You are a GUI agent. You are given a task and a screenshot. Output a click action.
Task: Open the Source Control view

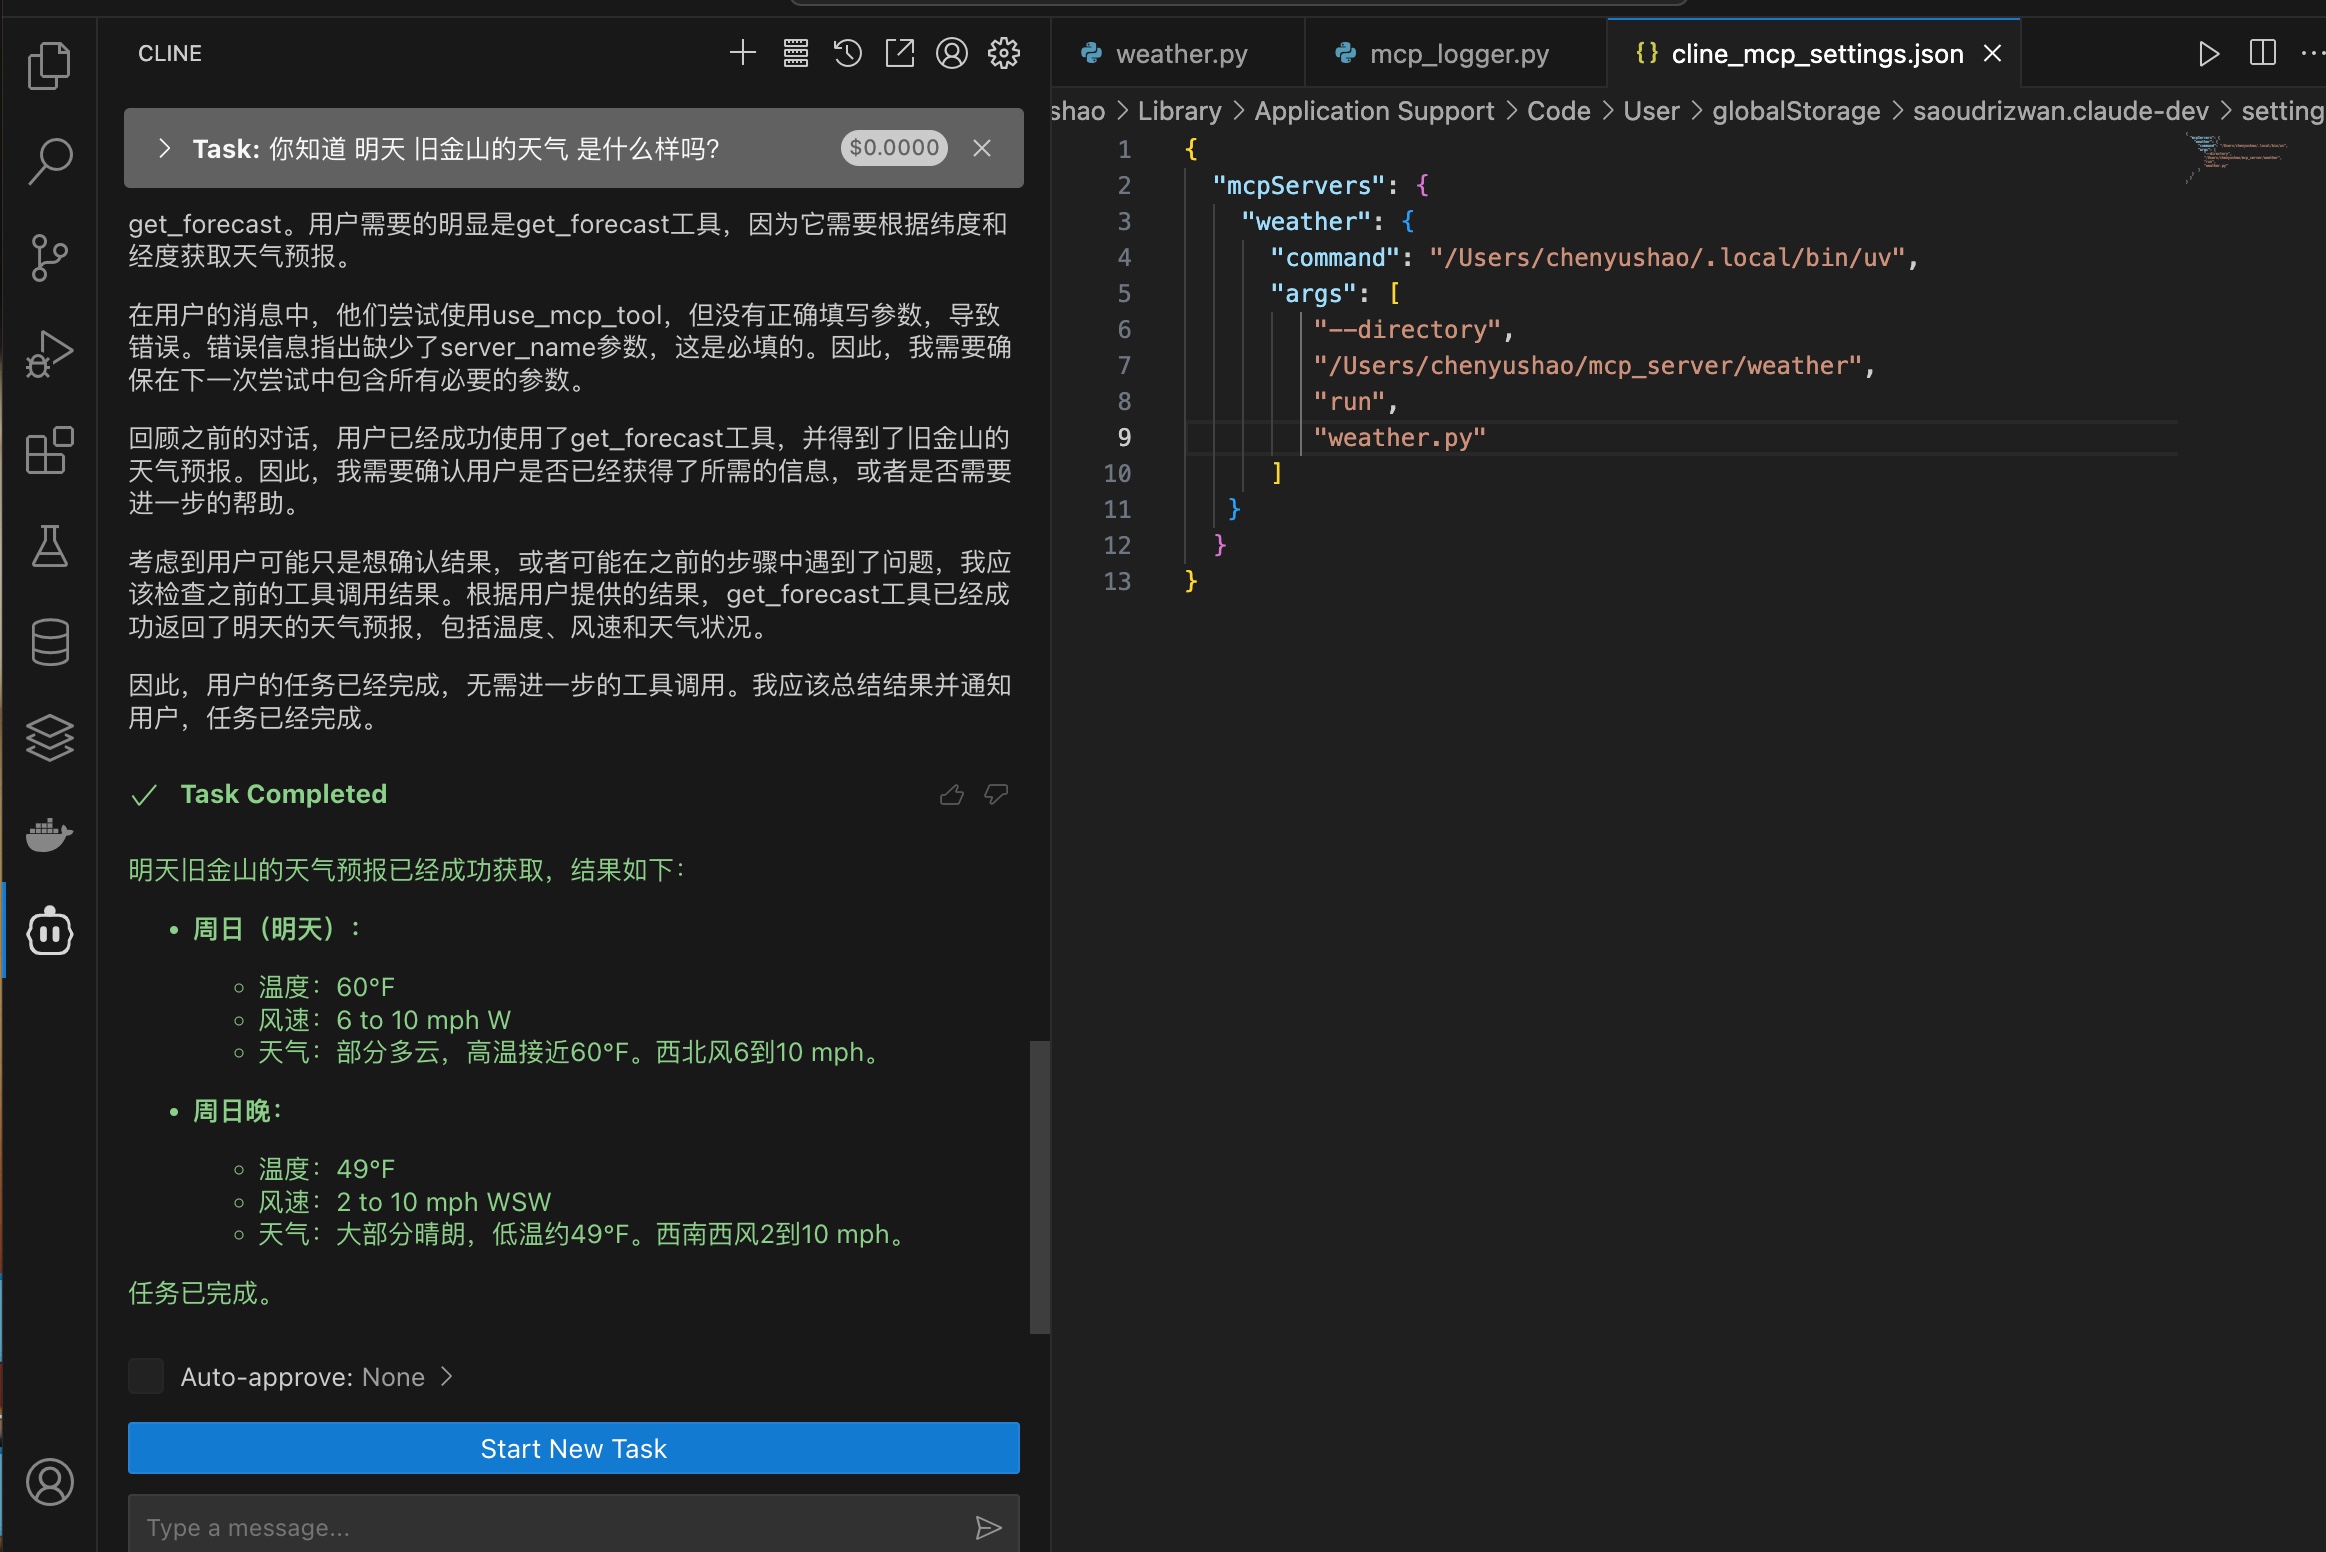click(49, 258)
